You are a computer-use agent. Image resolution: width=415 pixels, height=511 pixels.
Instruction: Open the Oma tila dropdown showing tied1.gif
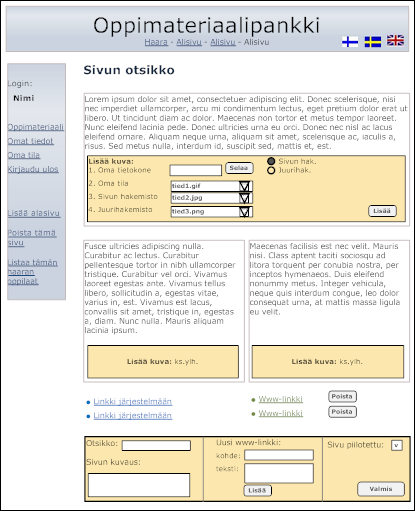coord(212,186)
